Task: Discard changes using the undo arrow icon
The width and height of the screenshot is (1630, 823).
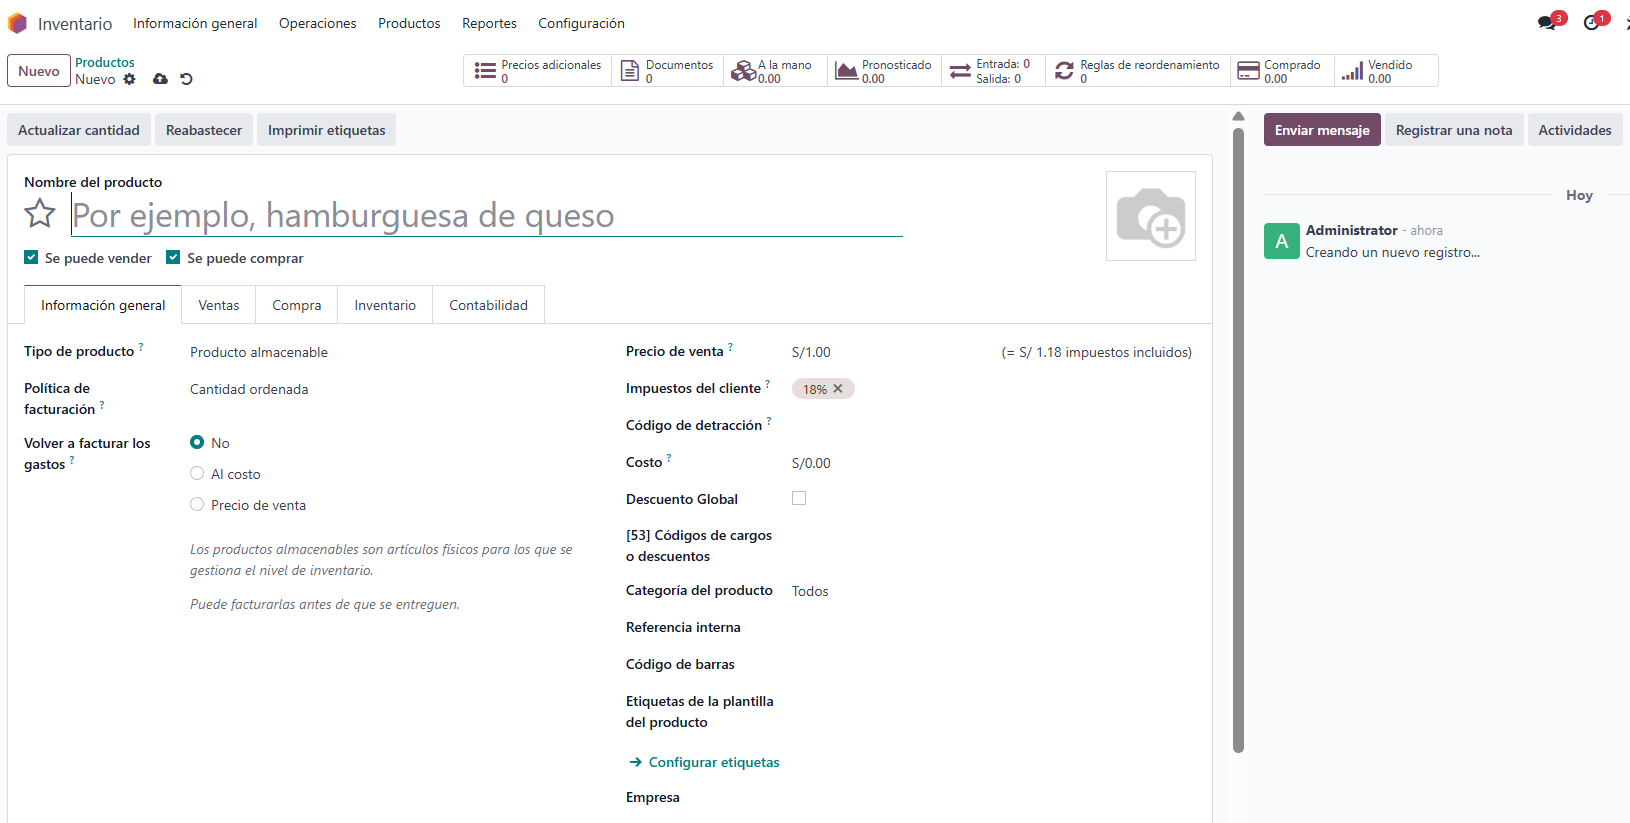Action: [186, 79]
